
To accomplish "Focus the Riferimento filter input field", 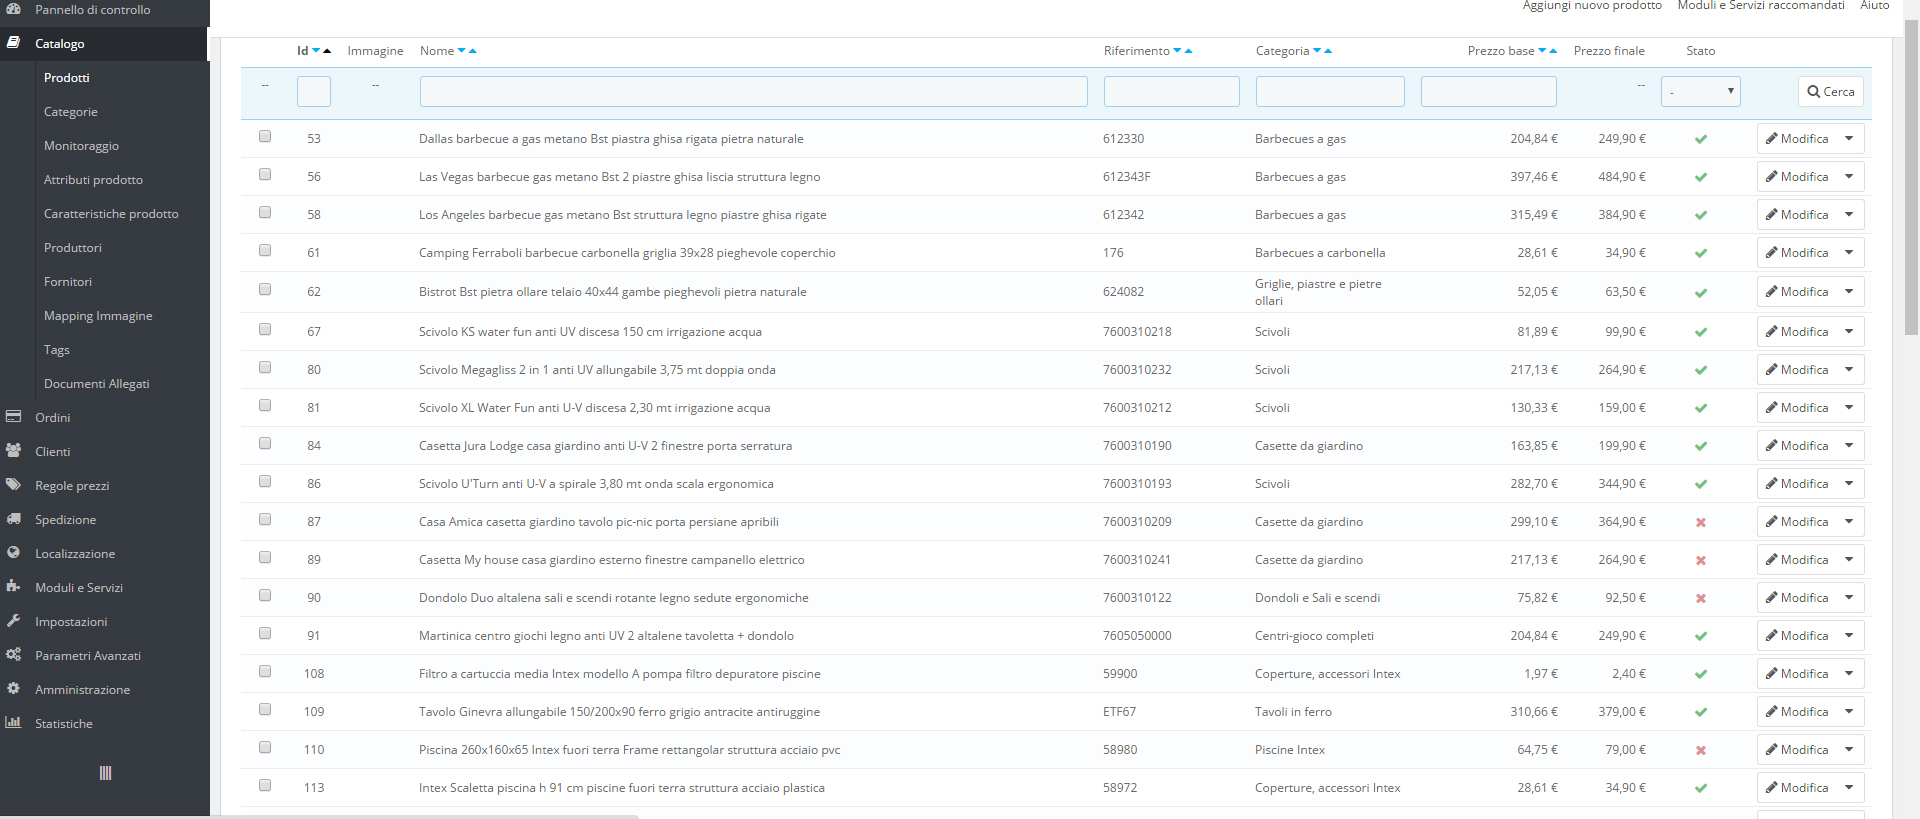I will tap(1172, 92).
